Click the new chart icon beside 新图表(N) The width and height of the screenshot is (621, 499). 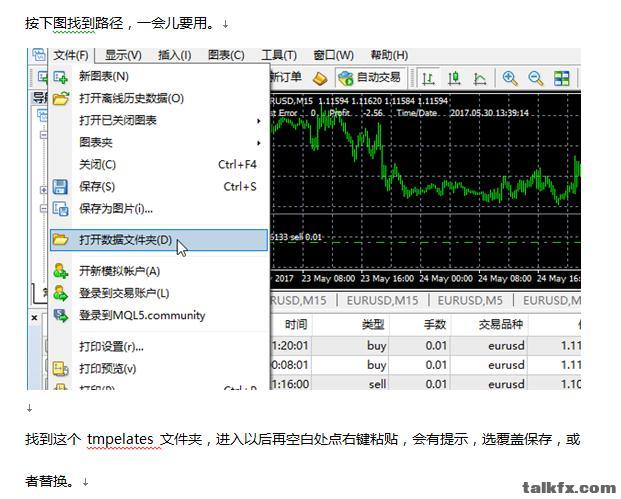[x=61, y=76]
